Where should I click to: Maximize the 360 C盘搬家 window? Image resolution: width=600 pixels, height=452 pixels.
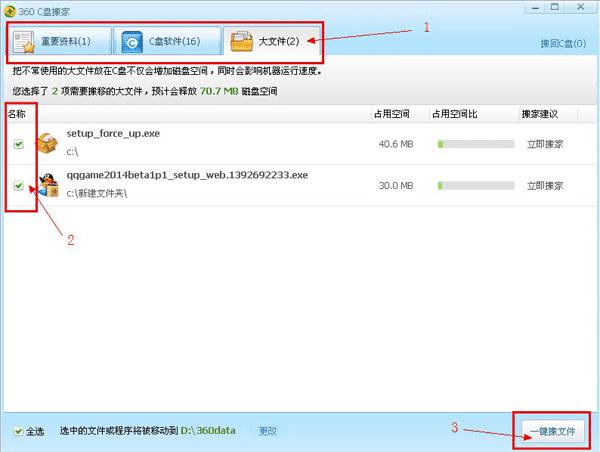coord(555,8)
